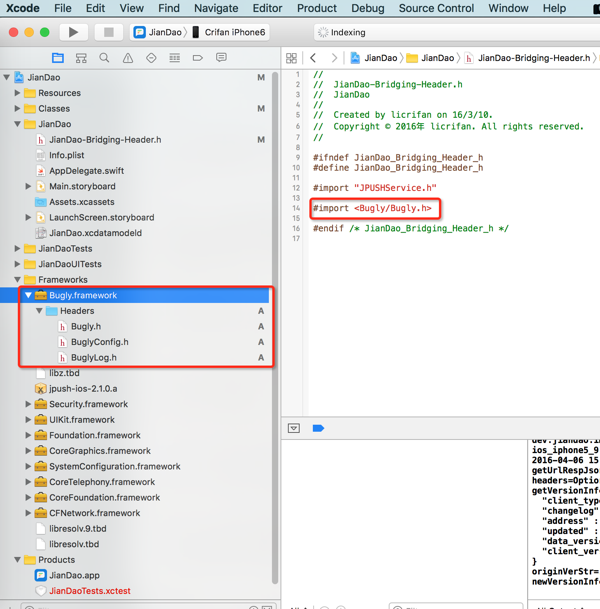Expand the Resources folder
600x609 pixels.
17,93
